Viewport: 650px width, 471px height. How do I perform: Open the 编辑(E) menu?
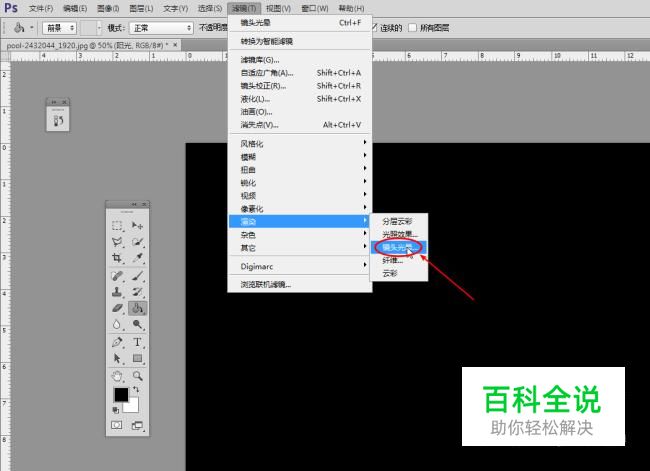pyautogui.click(x=75, y=8)
